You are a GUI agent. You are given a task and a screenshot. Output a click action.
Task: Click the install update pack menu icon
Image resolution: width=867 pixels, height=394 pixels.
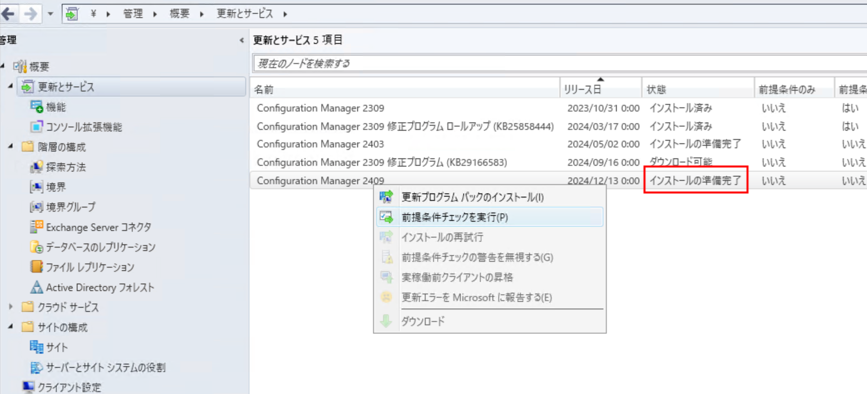pyautogui.click(x=386, y=197)
